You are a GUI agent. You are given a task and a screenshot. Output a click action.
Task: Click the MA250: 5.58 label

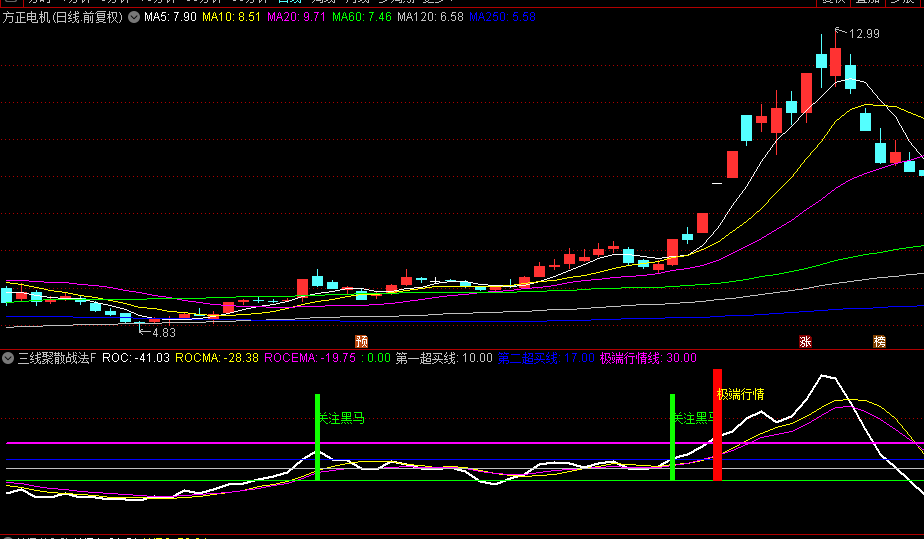[502, 17]
